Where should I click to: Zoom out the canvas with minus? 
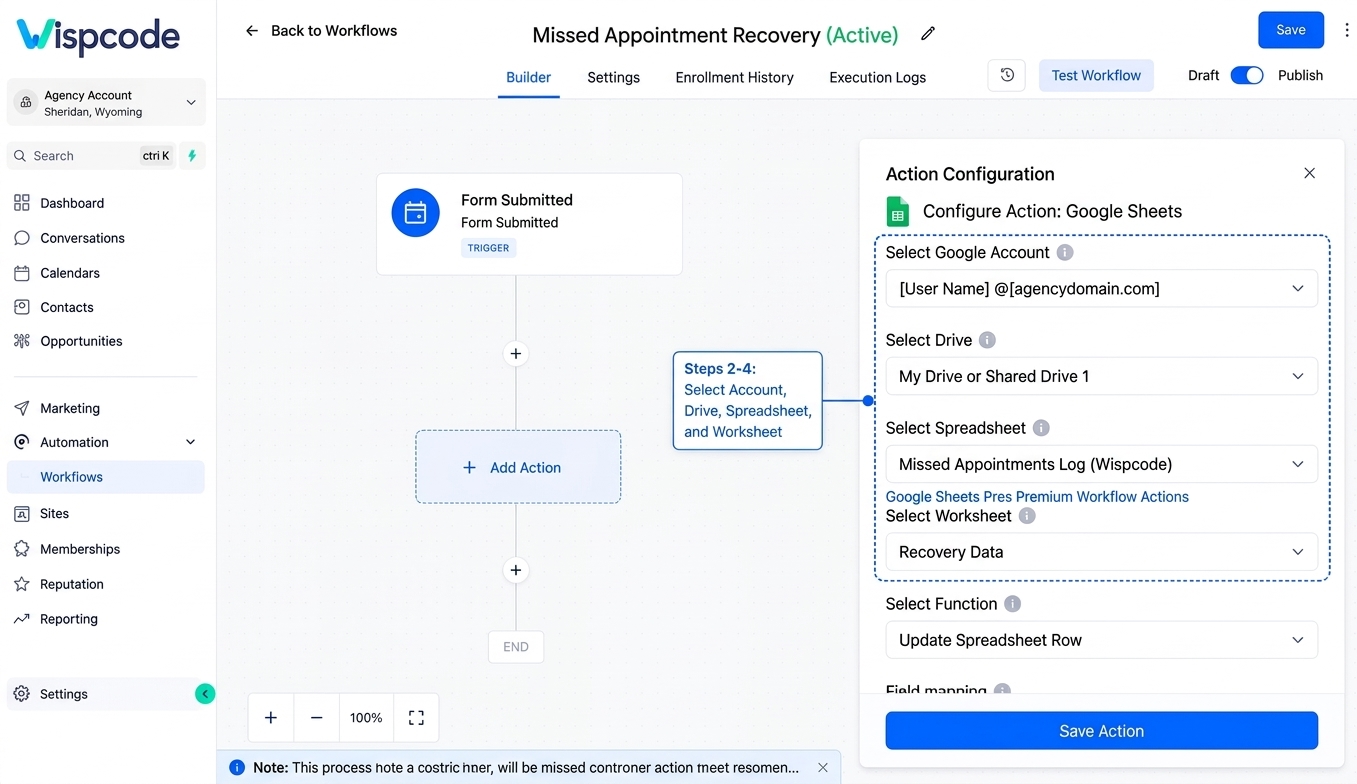tap(317, 717)
